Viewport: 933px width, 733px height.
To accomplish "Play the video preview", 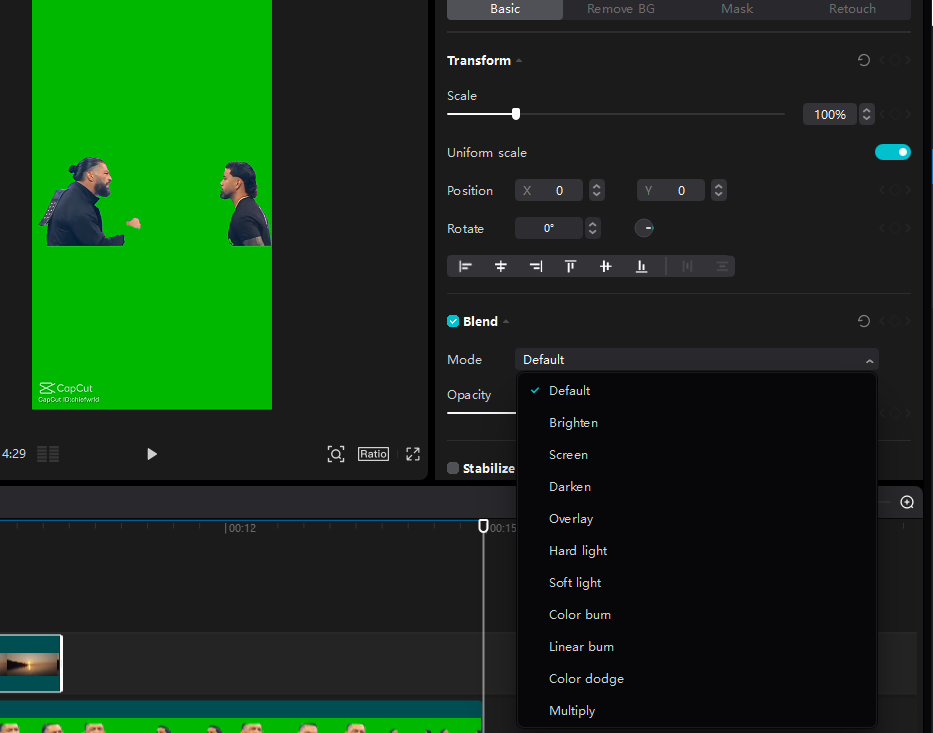I will (x=151, y=454).
